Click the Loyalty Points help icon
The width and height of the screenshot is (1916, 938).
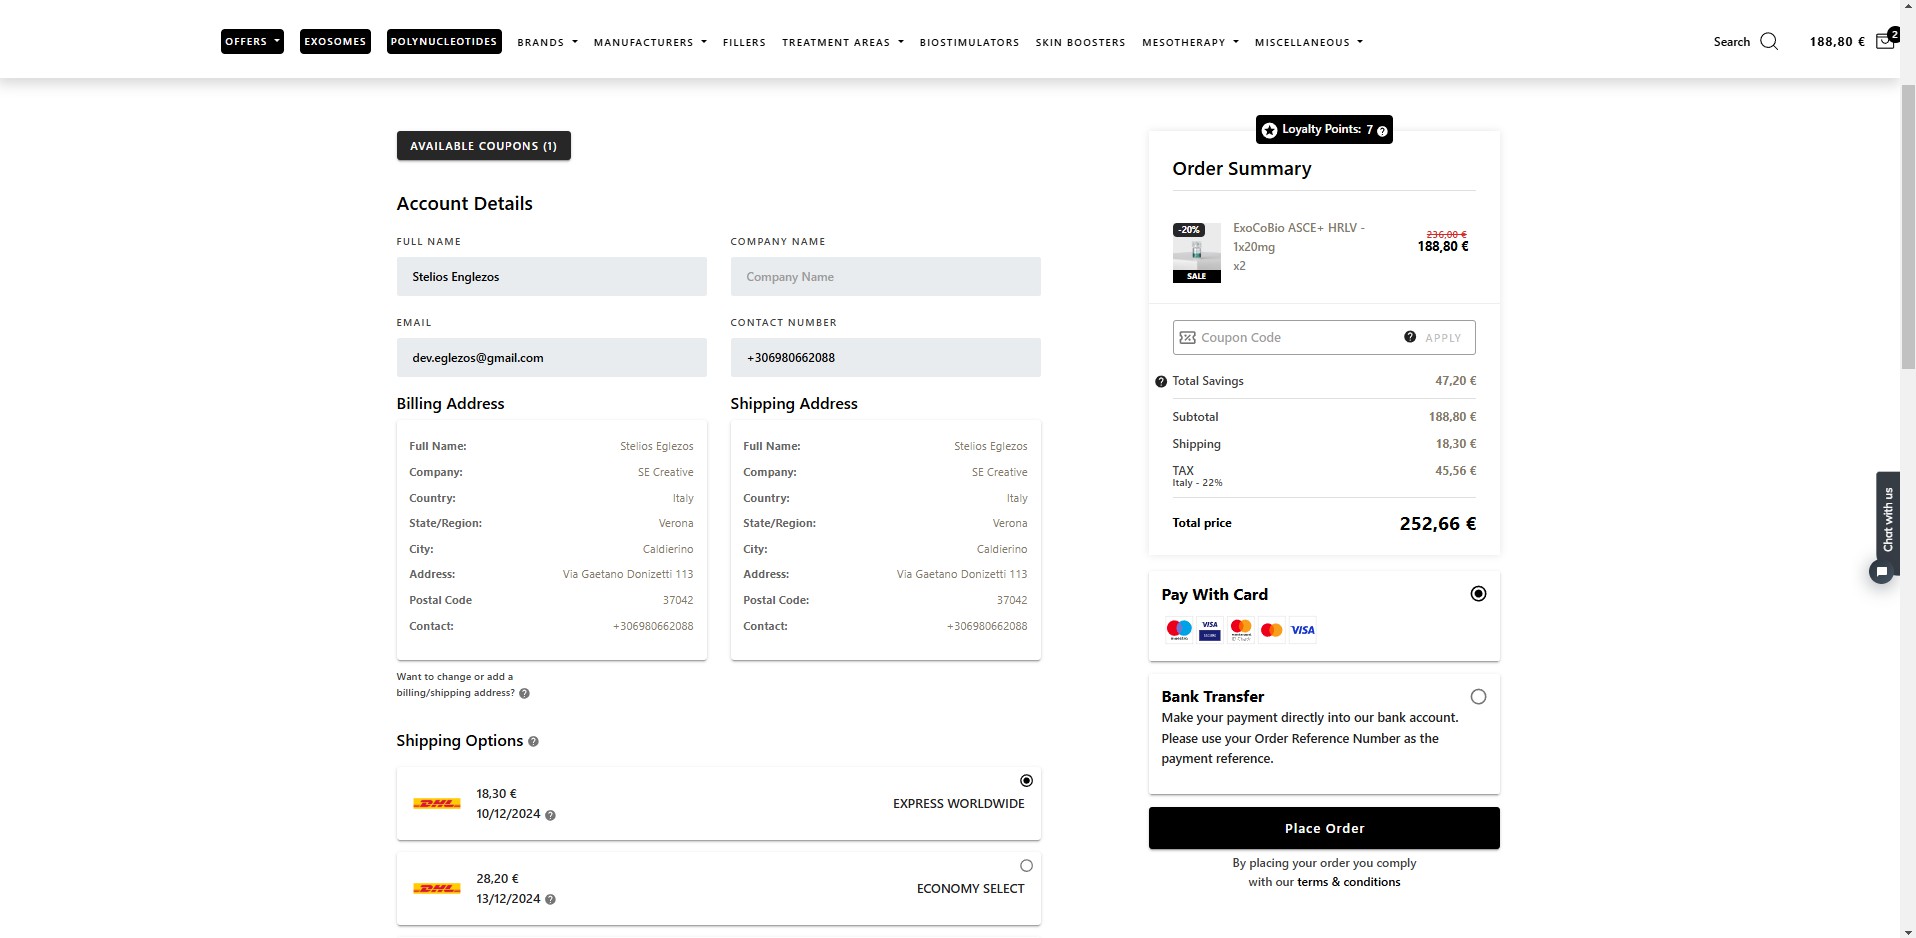[1382, 131]
